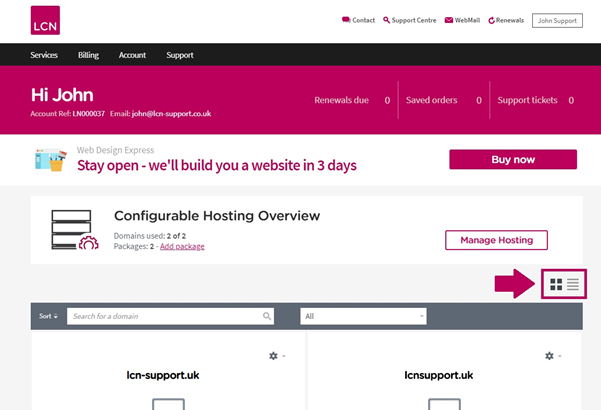The height and width of the screenshot is (410, 601).
Task: Click the lcn-support.uk domain name
Action: pyautogui.click(x=163, y=375)
